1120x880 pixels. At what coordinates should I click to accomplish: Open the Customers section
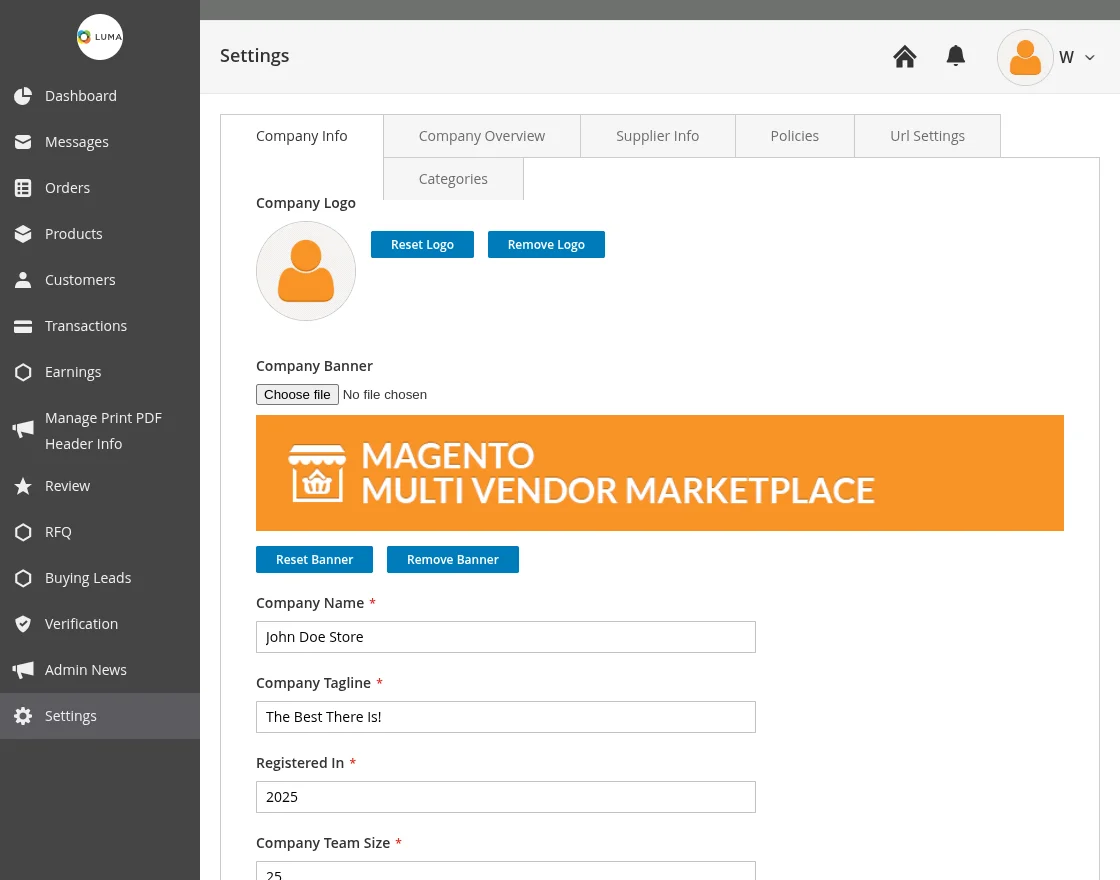pos(80,279)
